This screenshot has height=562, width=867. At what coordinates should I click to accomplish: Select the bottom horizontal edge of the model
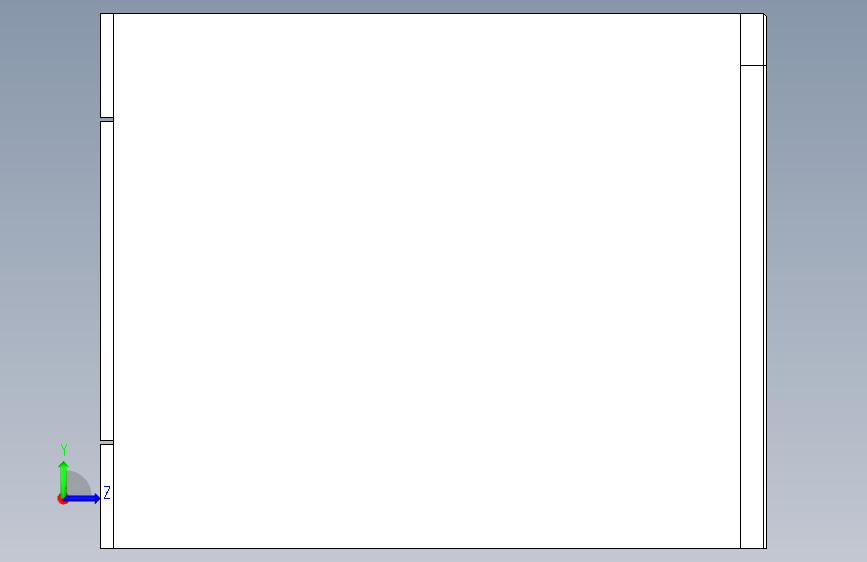[433, 549]
